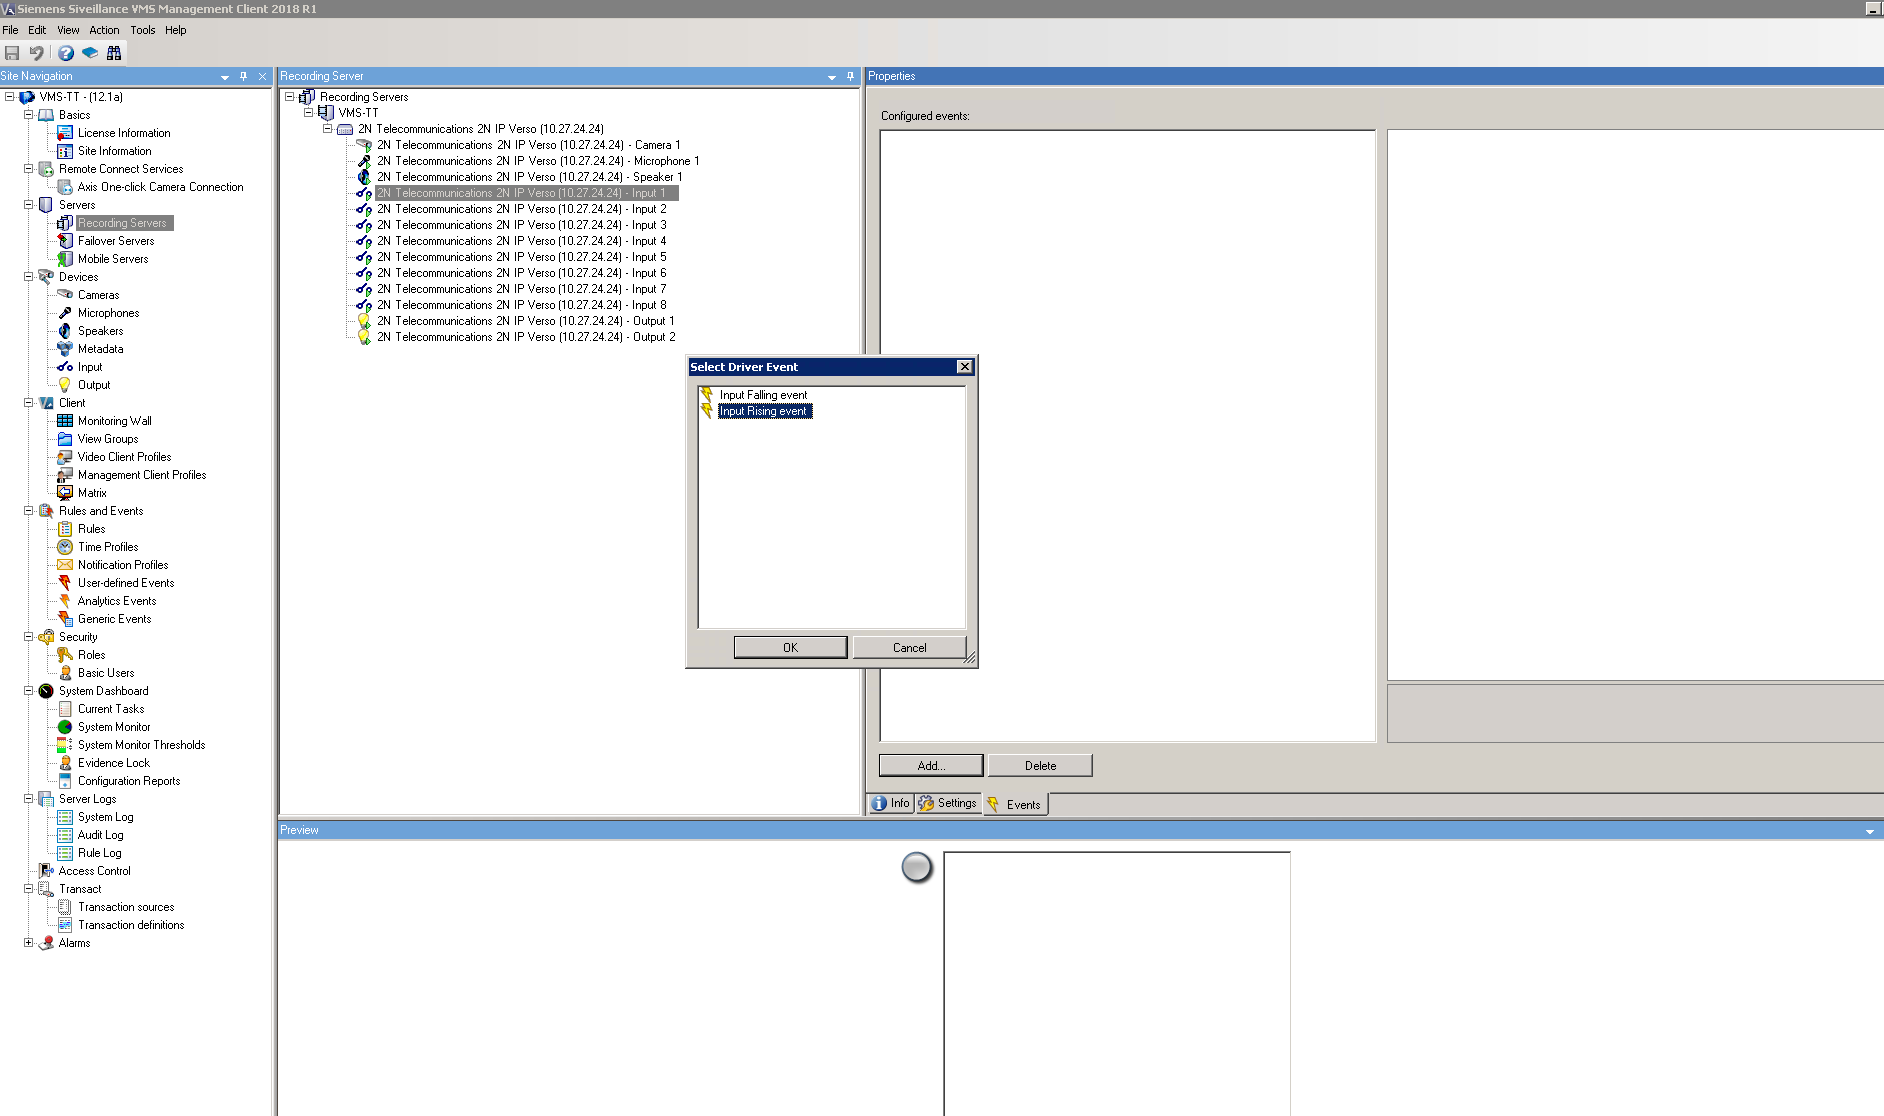Image resolution: width=1884 pixels, height=1116 pixels.
Task: Click the Cameras device icon
Action: 65,295
